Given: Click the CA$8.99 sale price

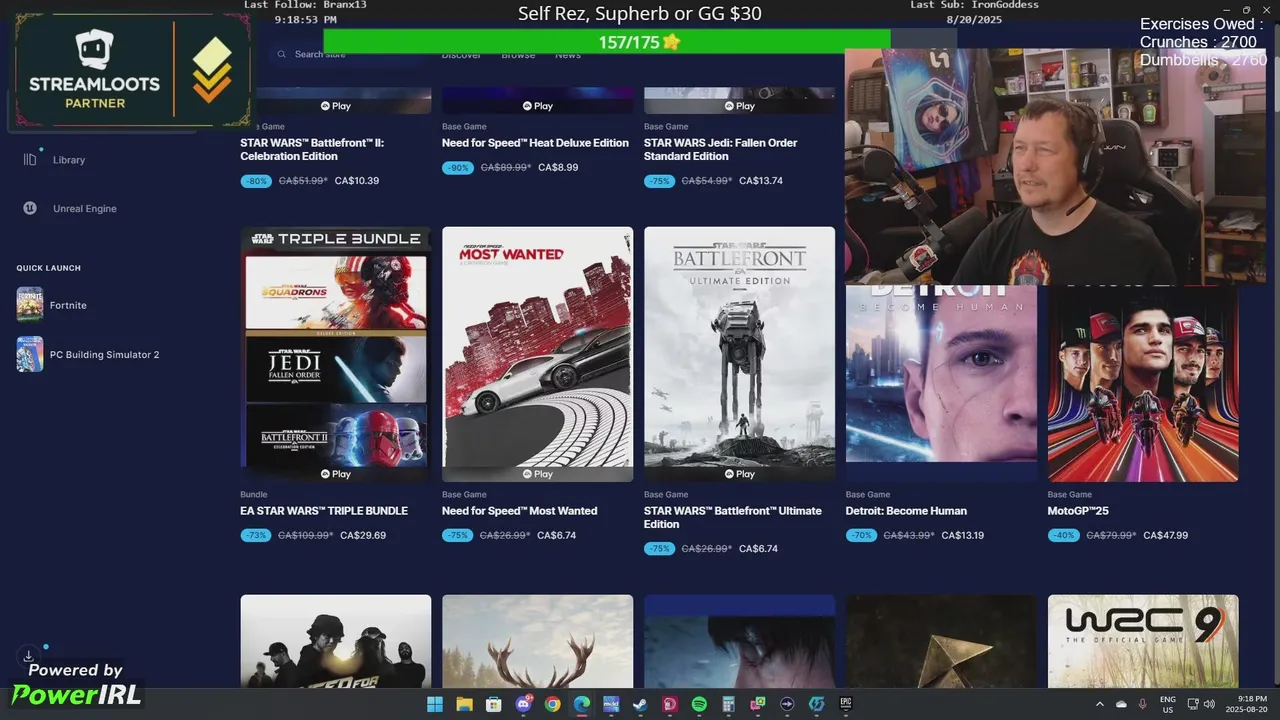Looking at the screenshot, I should tap(558, 168).
